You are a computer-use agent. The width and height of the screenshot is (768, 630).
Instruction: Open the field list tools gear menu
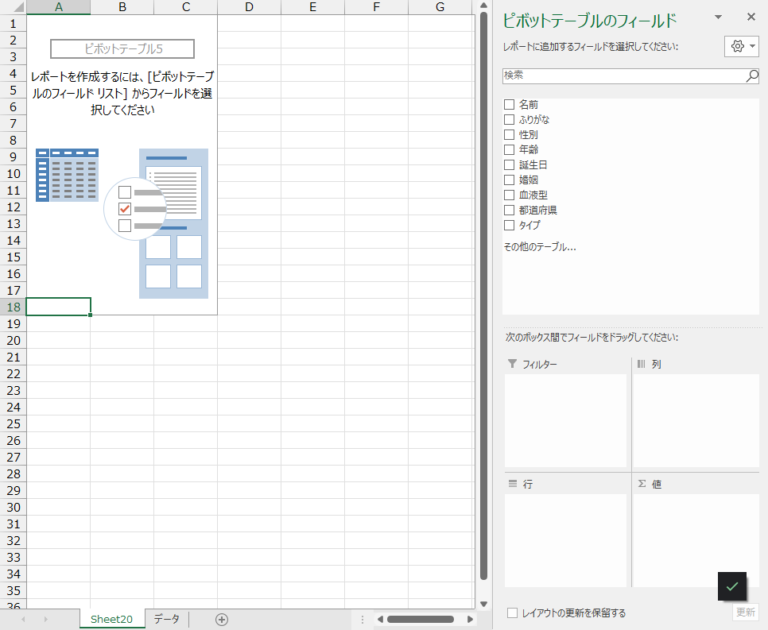740,47
